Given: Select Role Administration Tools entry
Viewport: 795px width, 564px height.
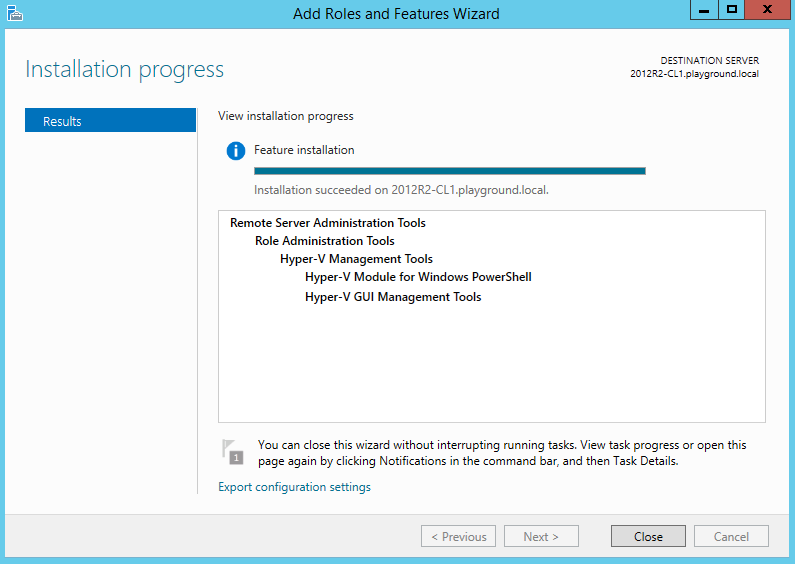Looking at the screenshot, I should [324, 241].
